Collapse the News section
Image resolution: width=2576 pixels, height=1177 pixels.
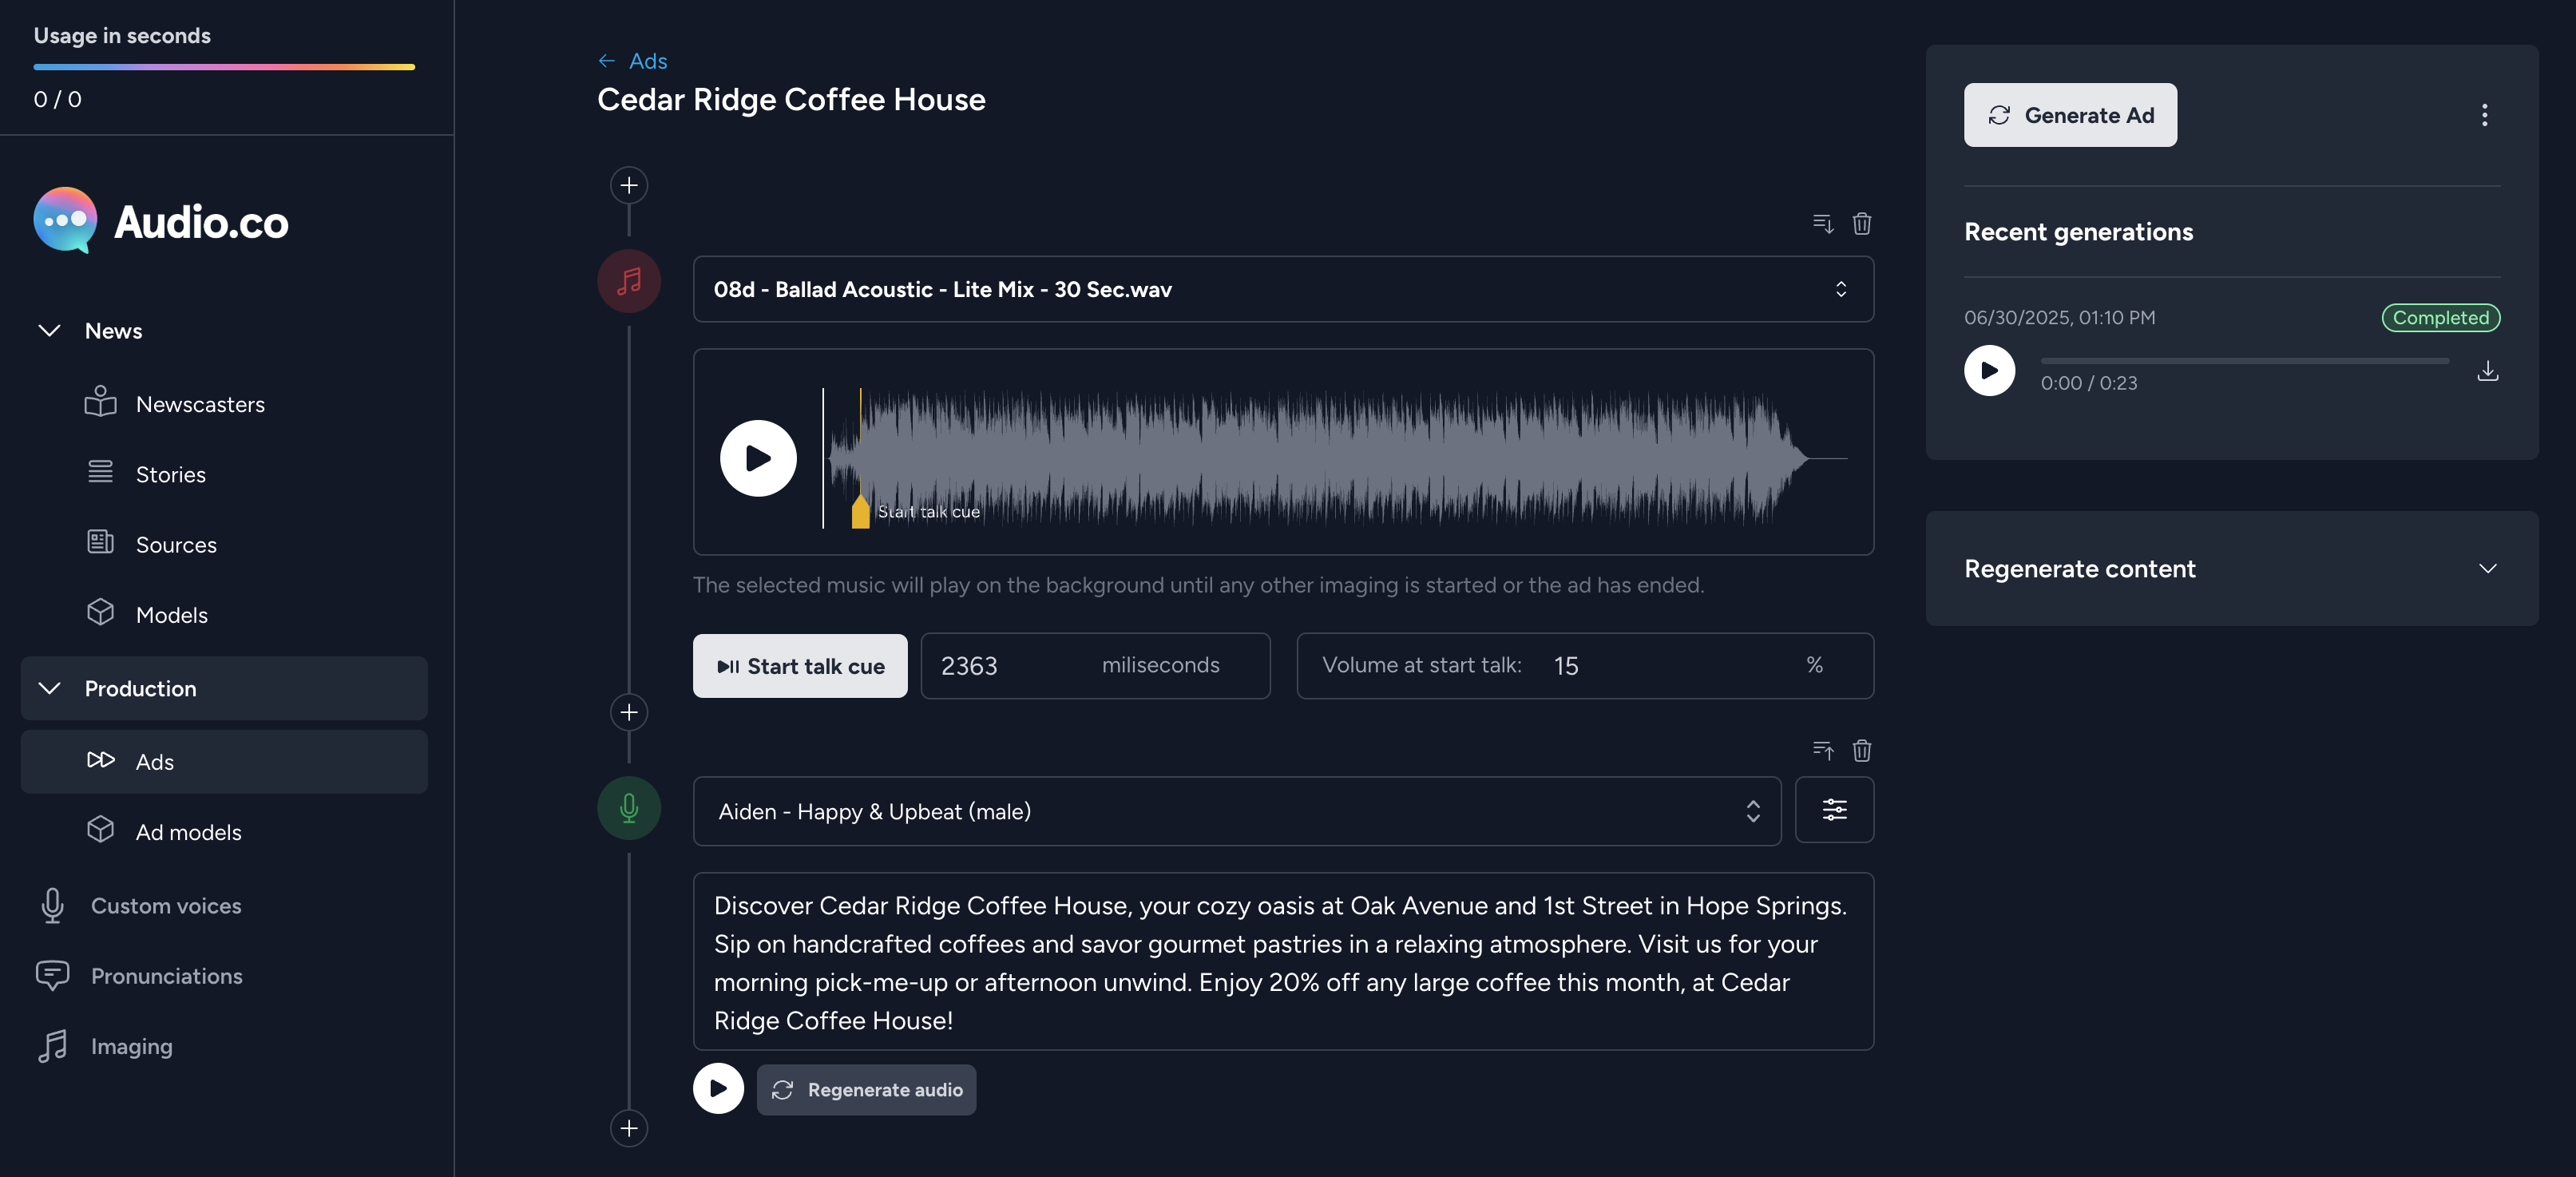click(49, 330)
